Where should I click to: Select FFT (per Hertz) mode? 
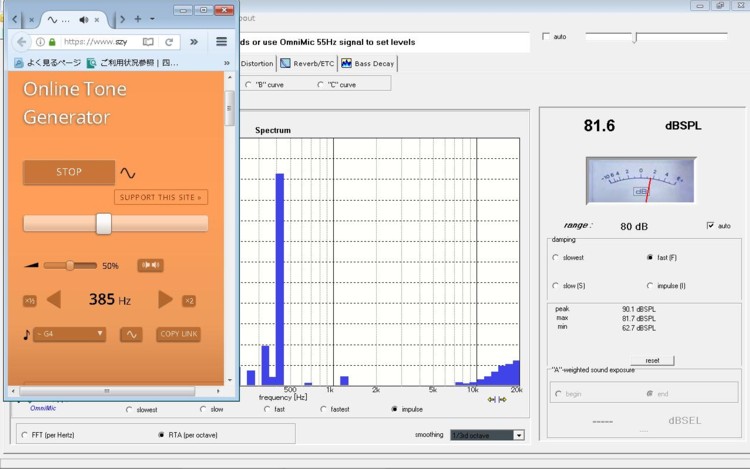(24, 435)
